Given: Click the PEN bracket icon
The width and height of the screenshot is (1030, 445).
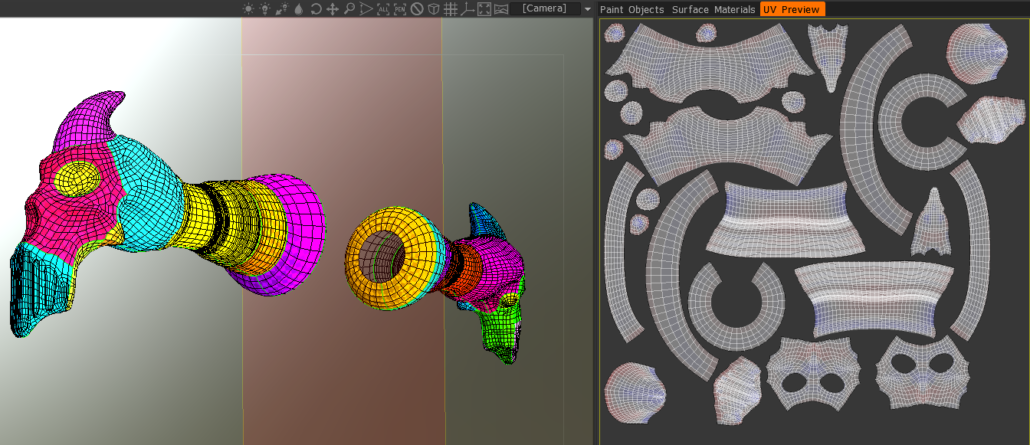Looking at the screenshot, I should coord(400,9).
